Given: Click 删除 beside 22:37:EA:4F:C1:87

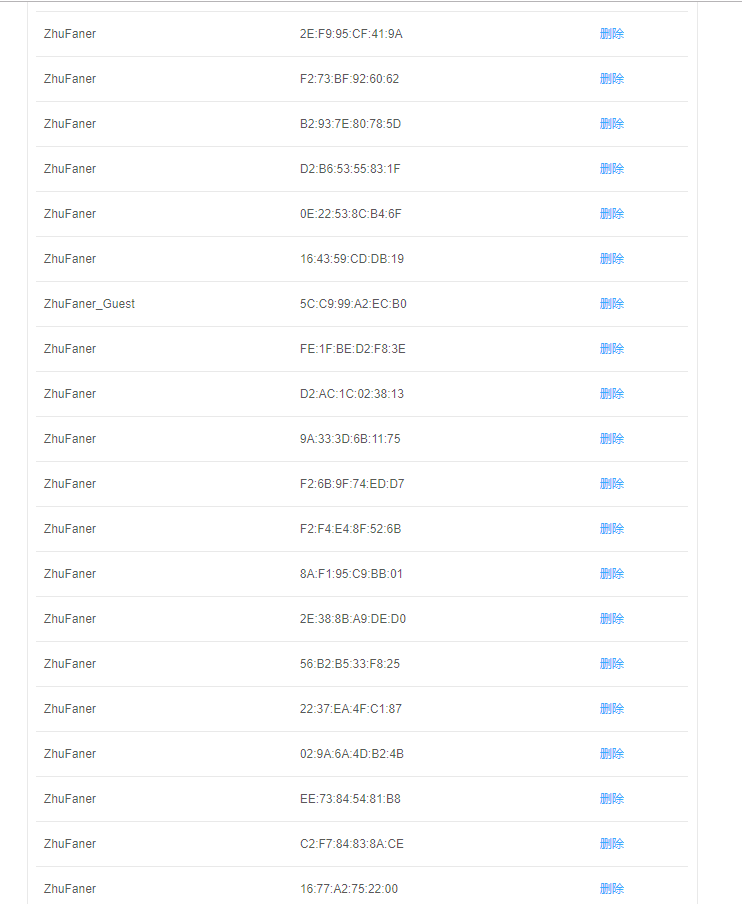Looking at the screenshot, I should (x=611, y=709).
